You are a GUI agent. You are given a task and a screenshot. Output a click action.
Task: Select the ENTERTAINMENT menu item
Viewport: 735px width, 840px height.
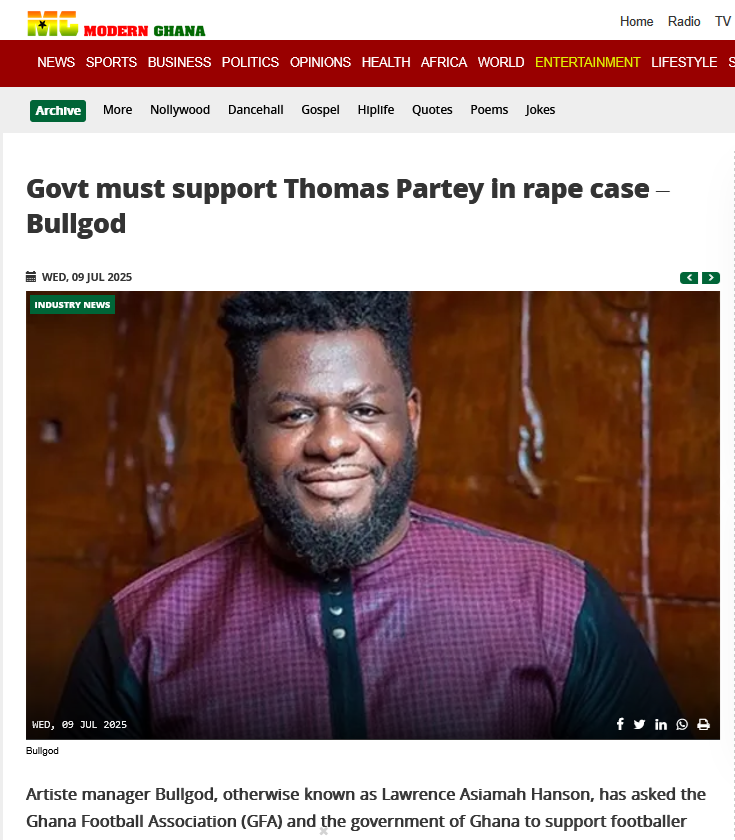(x=587, y=62)
